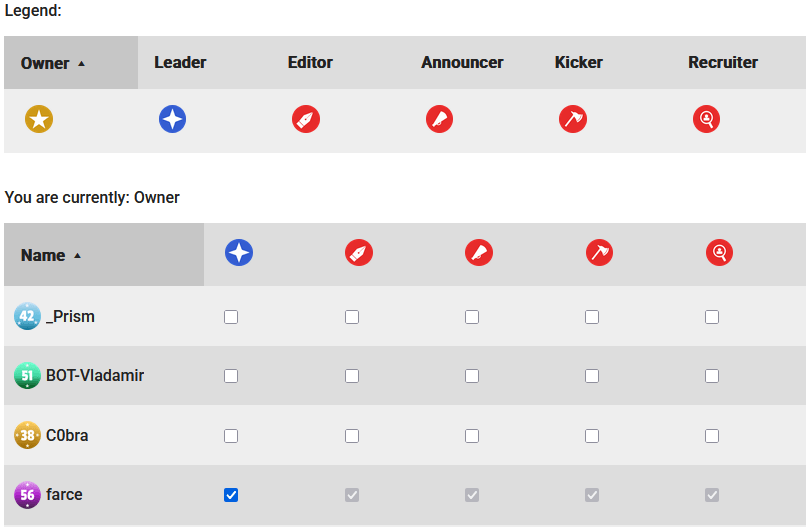Click the Announcer legend column header
Screen dimensions: 811x527
pyautogui.click(x=462, y=62)
